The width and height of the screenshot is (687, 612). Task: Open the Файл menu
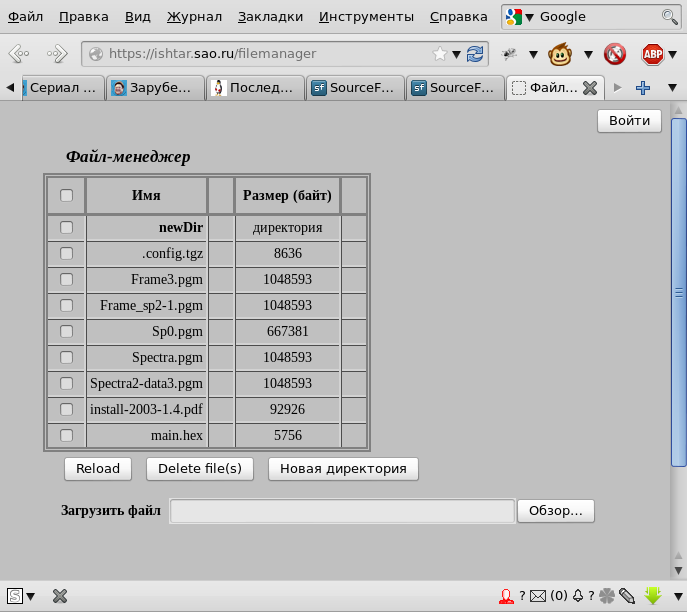coord(25,17)
